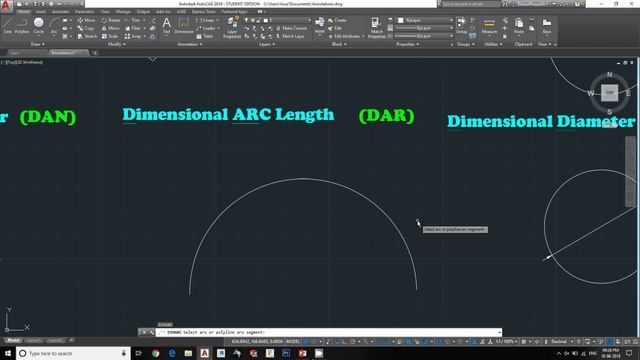Open the Insert ribbon tab
This screenshot has height=360, width=640.
tap(41, 12)
